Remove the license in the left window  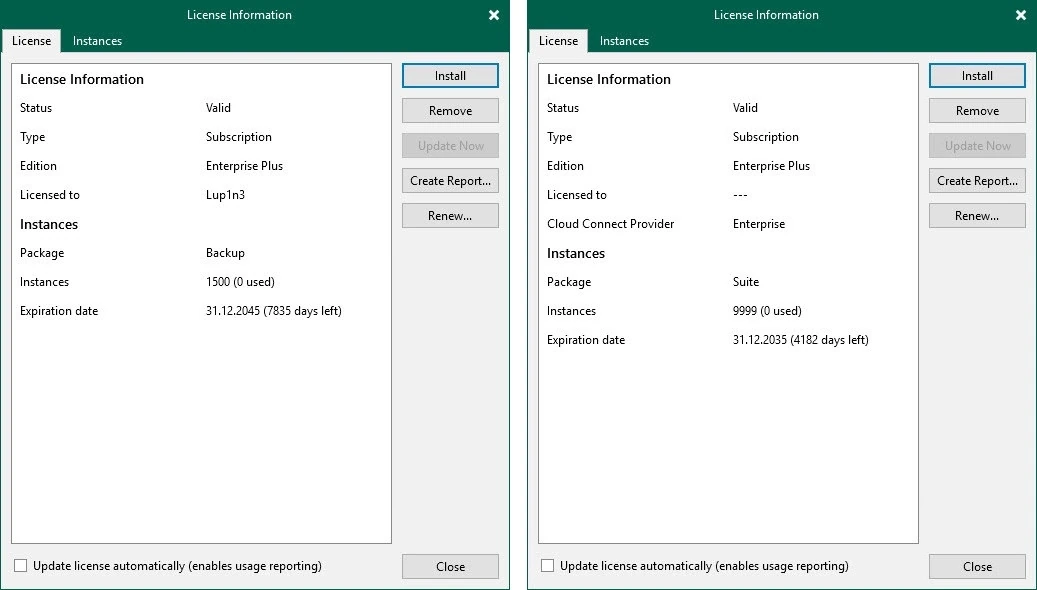[x=450, y=110]
